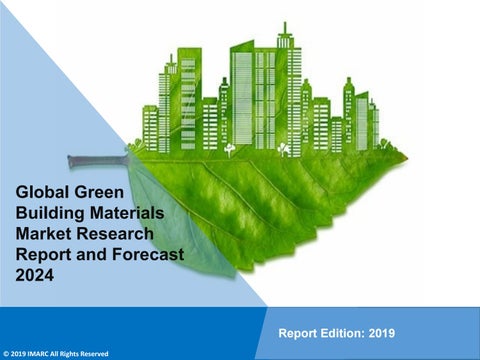Click the light blue triangle background area
This screenshot has width=480, height=360.
50,117
